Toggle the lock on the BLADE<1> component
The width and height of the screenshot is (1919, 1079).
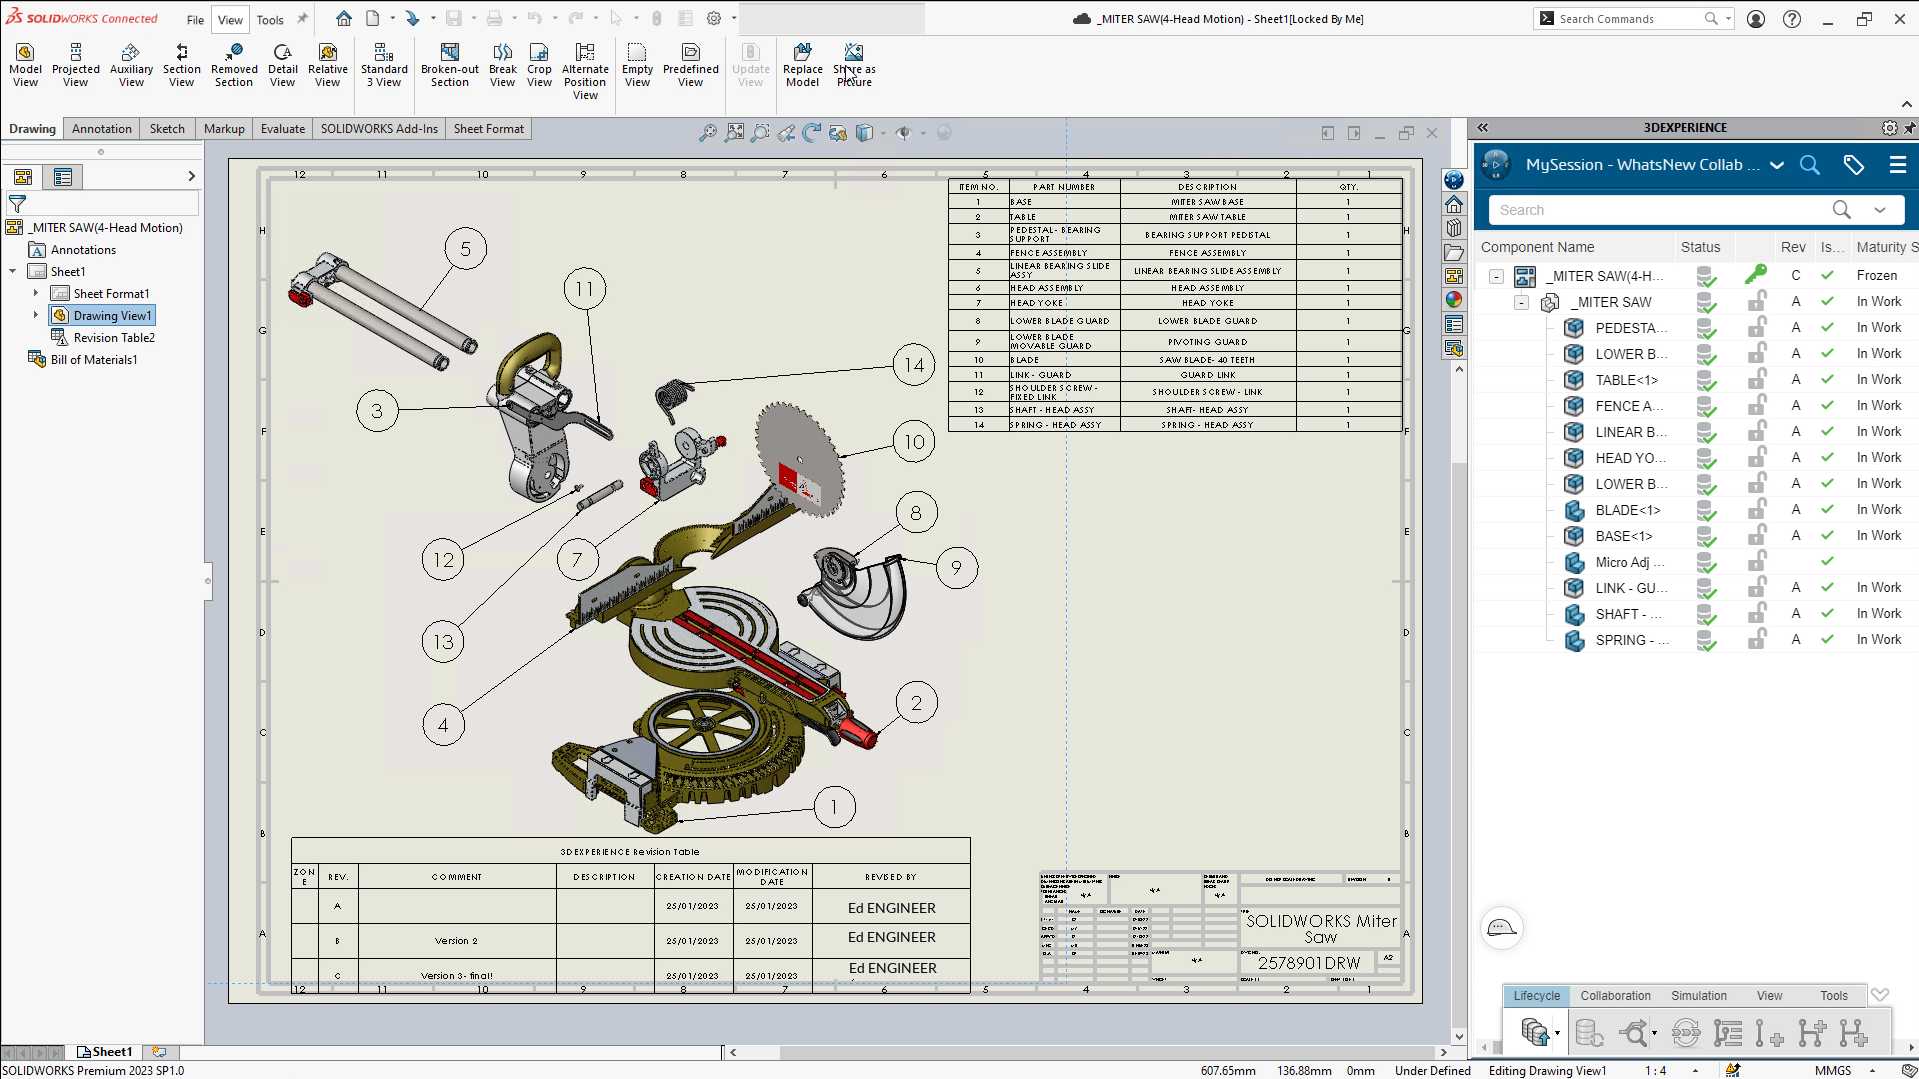coord(1757,507)
